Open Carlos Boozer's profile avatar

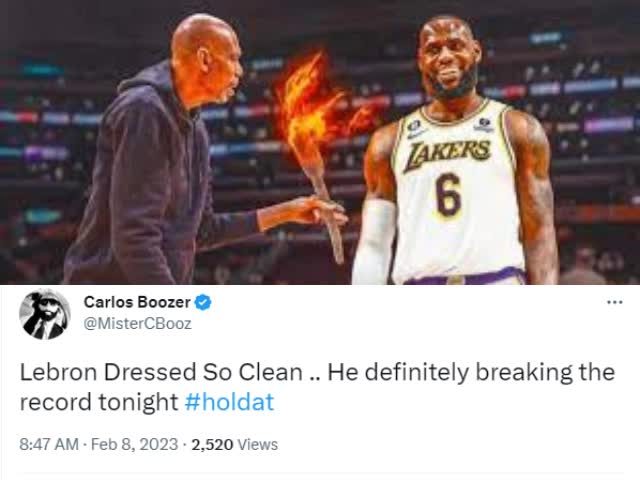coord(45,314)
